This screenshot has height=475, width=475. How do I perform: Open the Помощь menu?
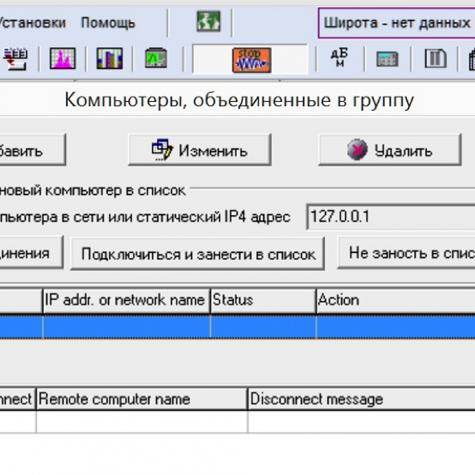pos(108,23)
